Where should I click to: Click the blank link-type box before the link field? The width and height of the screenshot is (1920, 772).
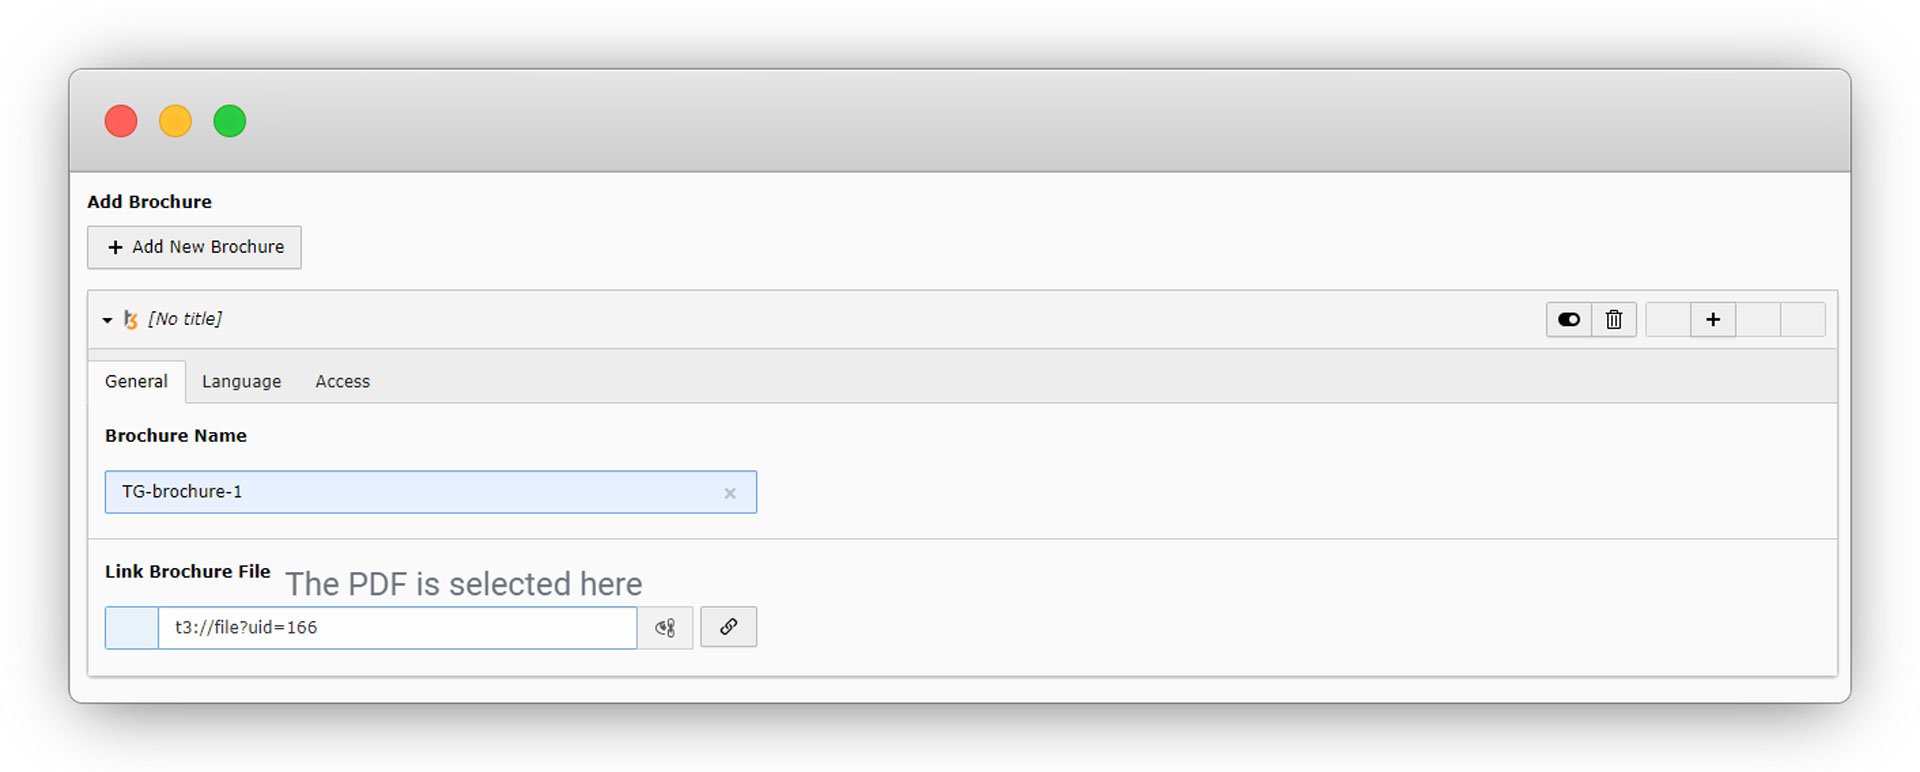pos(131,628)
